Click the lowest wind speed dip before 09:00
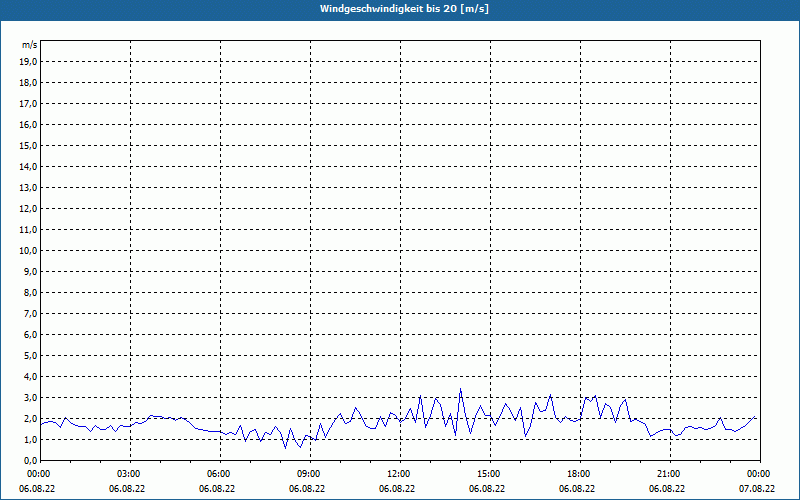This screenshot has width=800, height=500. click(286, 448)
